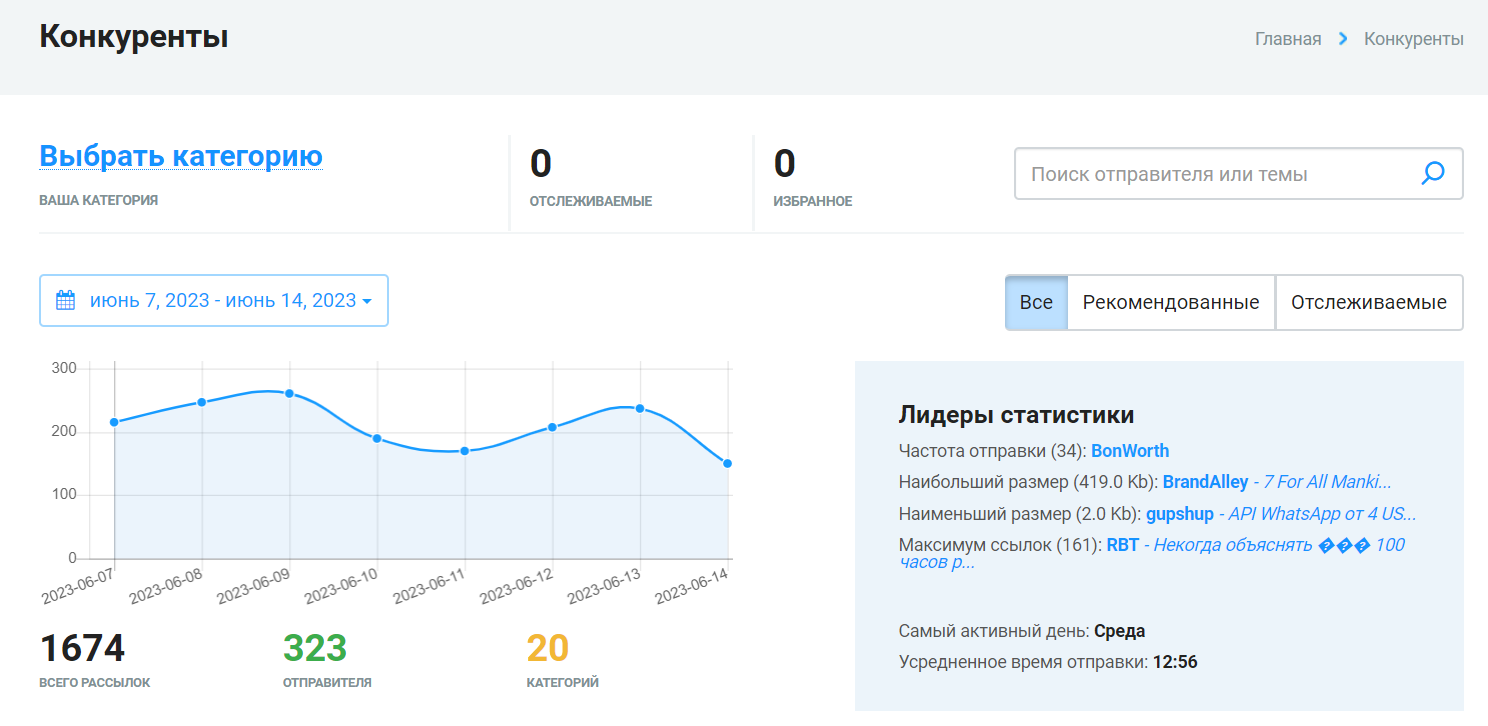Click the Максимум ссылок (161) label
Screen dimensions: 1488x726
(1001, 545)
